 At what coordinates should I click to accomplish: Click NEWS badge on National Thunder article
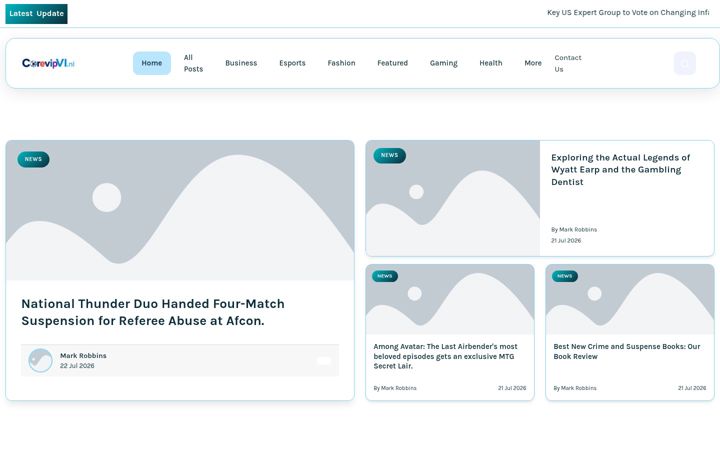33,159
